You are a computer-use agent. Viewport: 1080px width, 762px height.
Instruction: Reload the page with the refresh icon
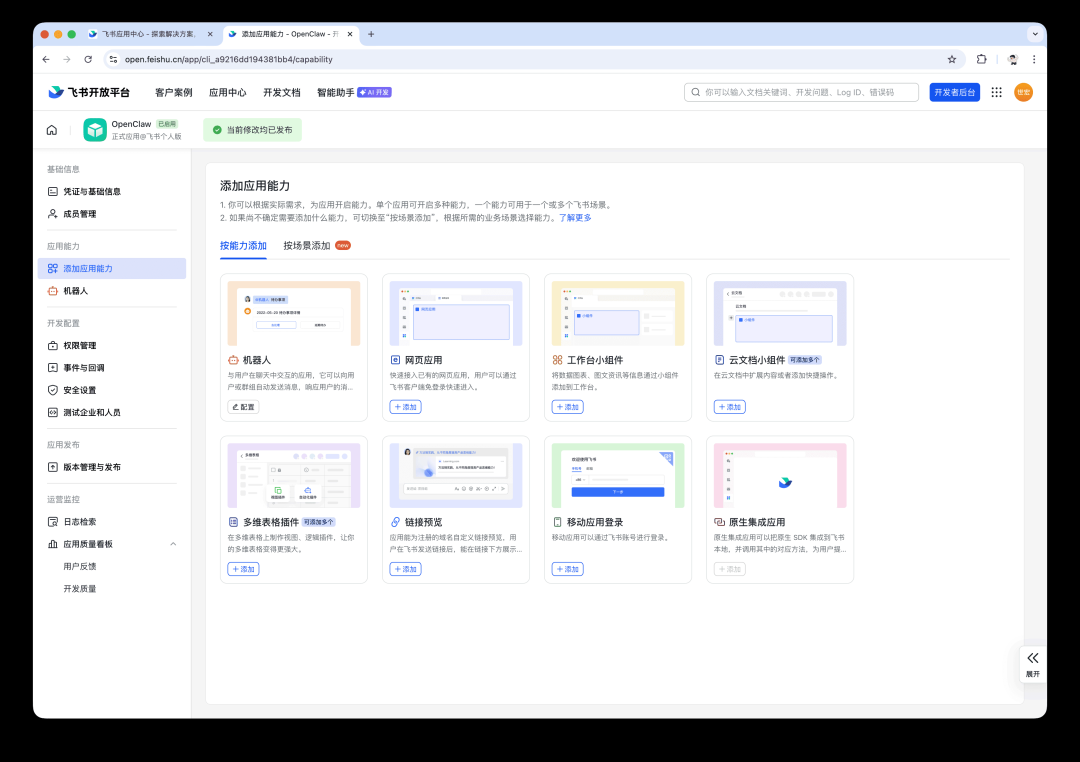(x=88, y=59)
